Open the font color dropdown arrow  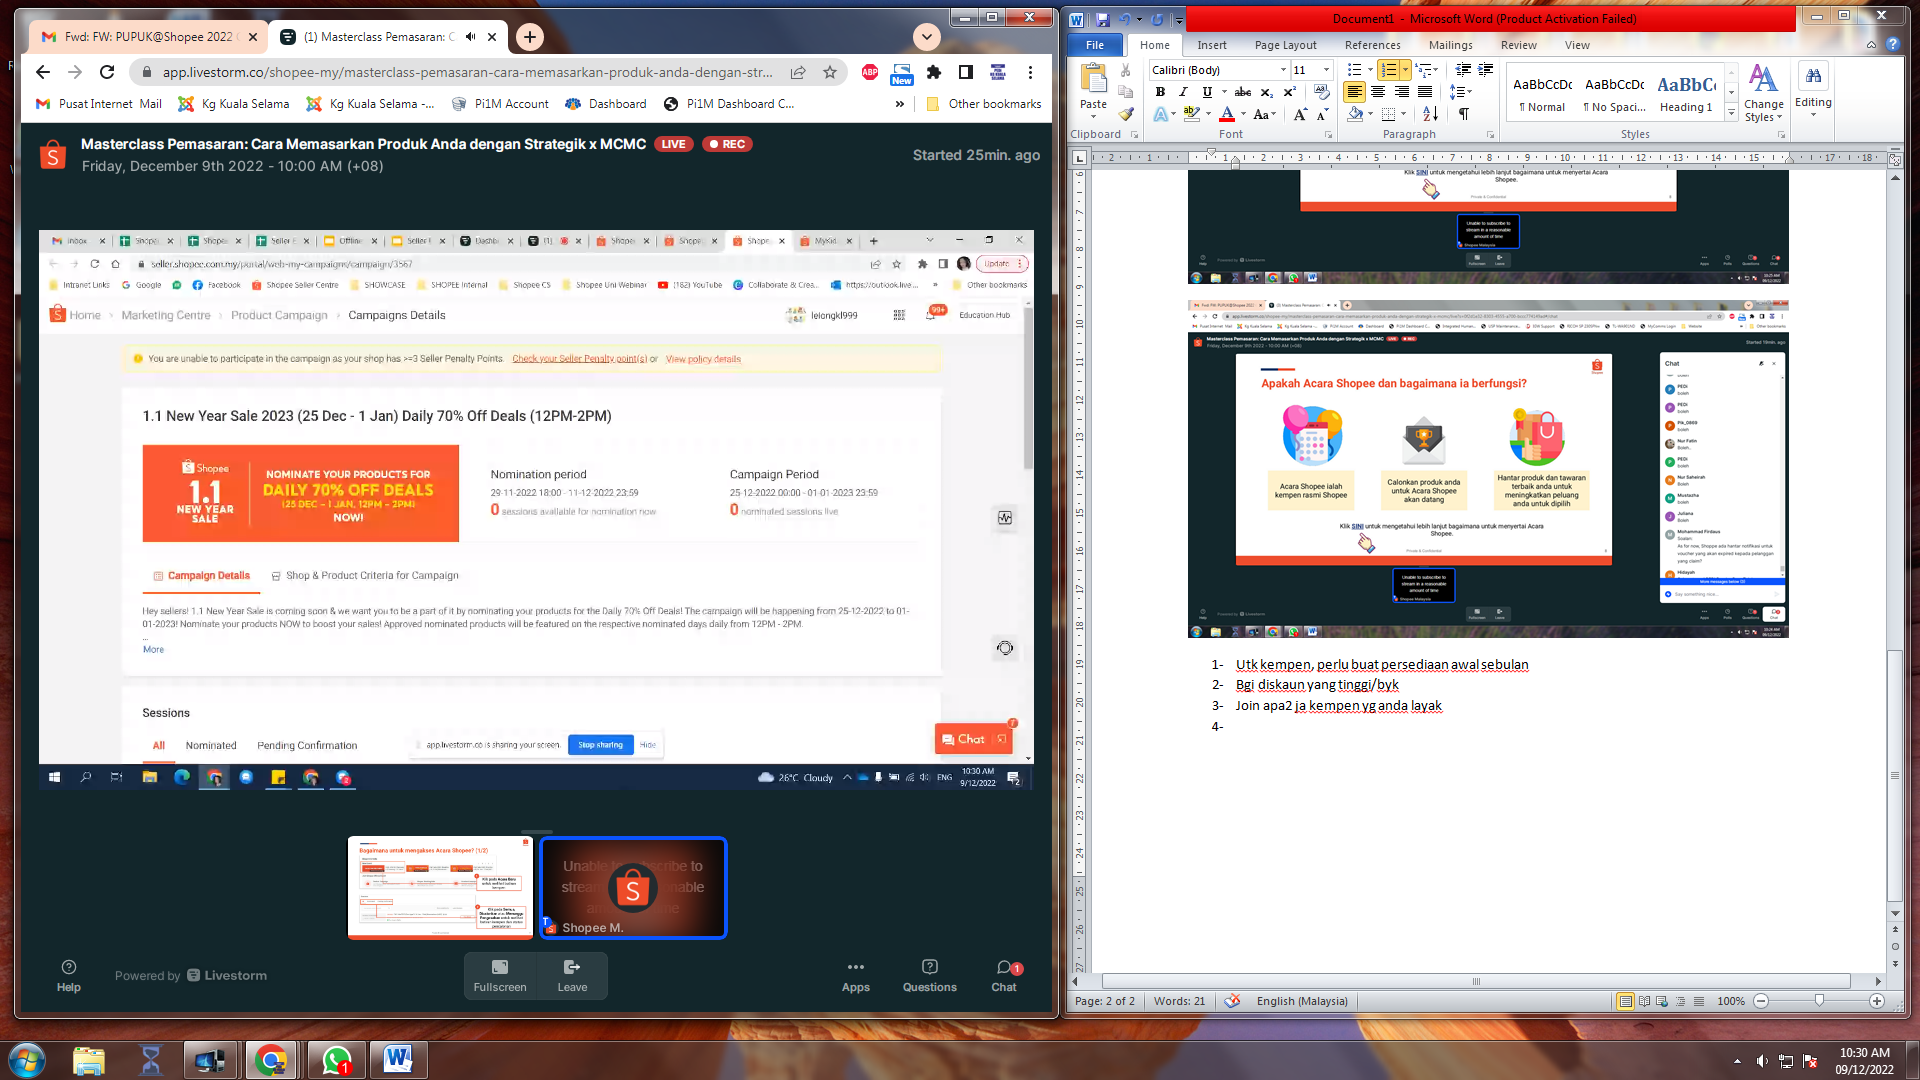[x=1244, y=115]
